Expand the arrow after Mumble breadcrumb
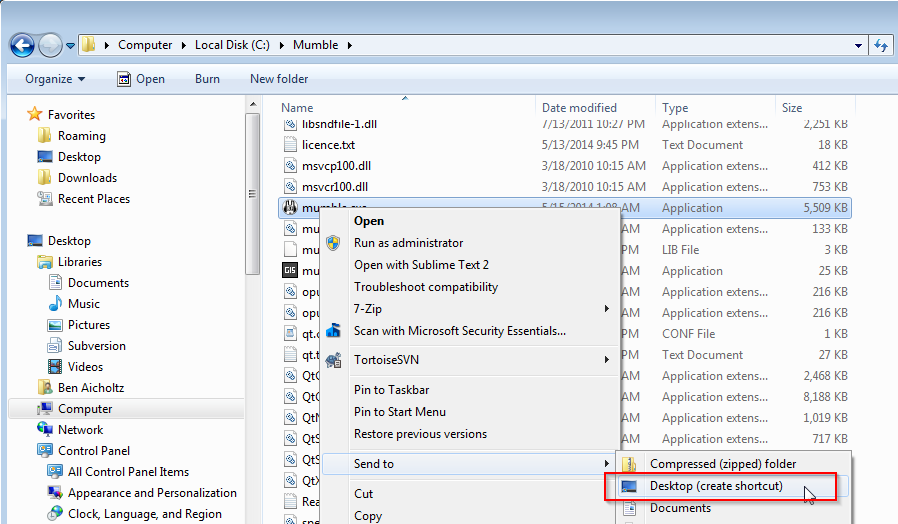Viewport: 898px width, 524px height. 349,45
